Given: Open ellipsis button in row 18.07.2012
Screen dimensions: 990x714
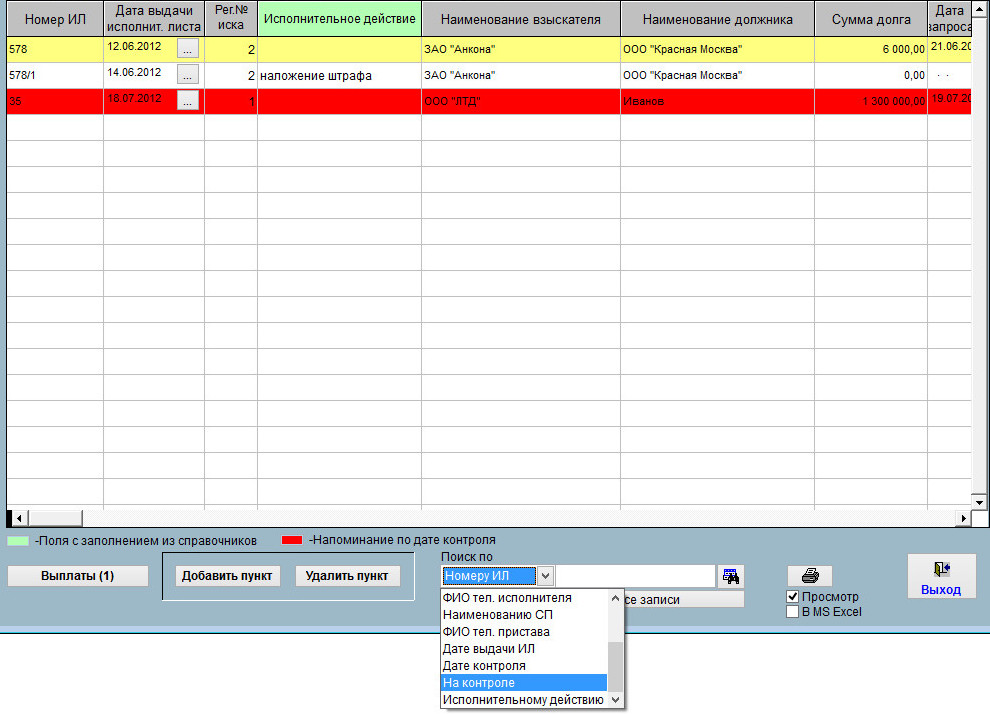Looking at the screenshot, I should pyautogui.click(x=188, y=100).
